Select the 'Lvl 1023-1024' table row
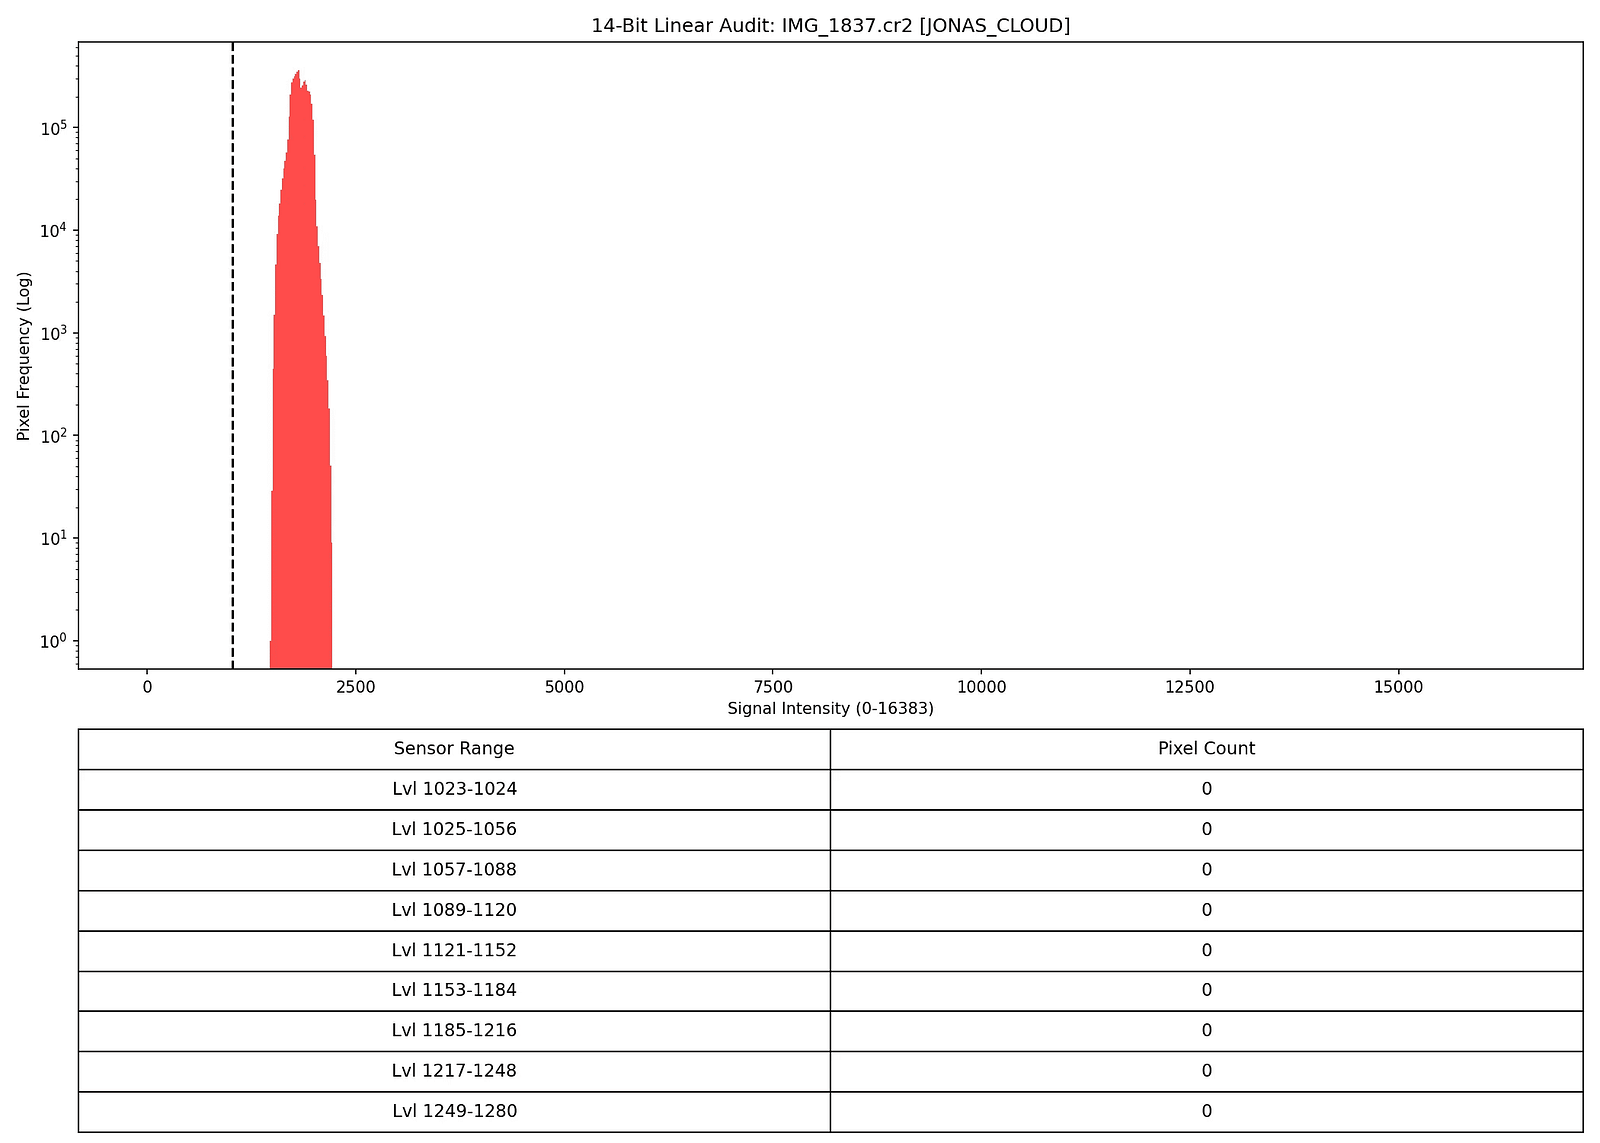The width and height of the screenshot is (1600, 1143). point(455,789)
